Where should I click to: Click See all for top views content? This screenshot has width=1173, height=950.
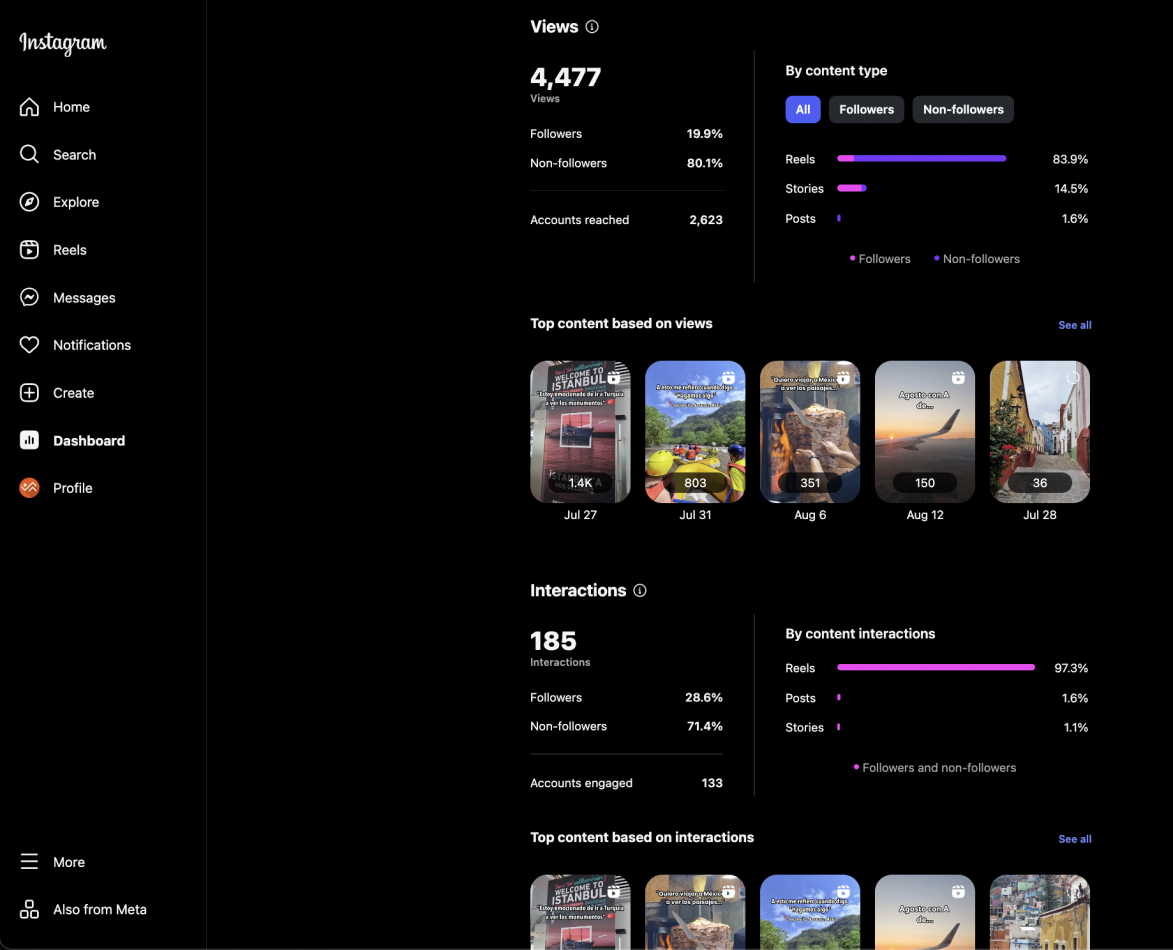point(1074,325)
